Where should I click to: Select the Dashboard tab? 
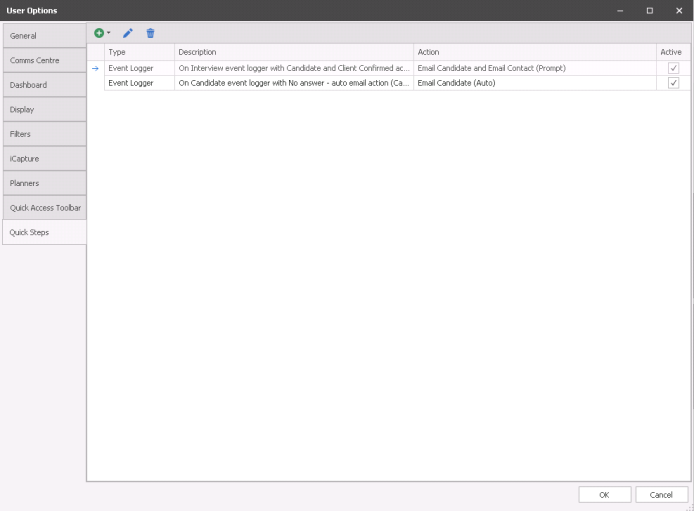coord(43,85)
